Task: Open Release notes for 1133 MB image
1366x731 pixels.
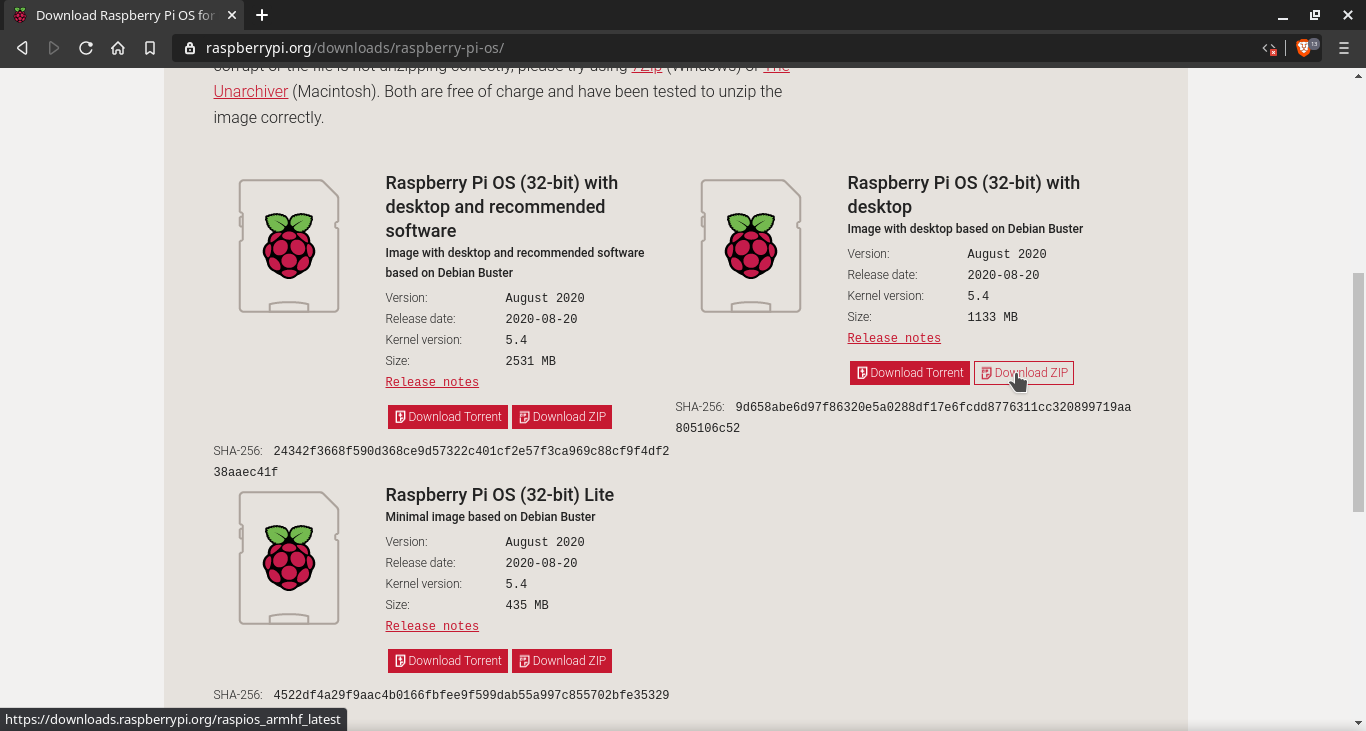Action: [894, 338]
